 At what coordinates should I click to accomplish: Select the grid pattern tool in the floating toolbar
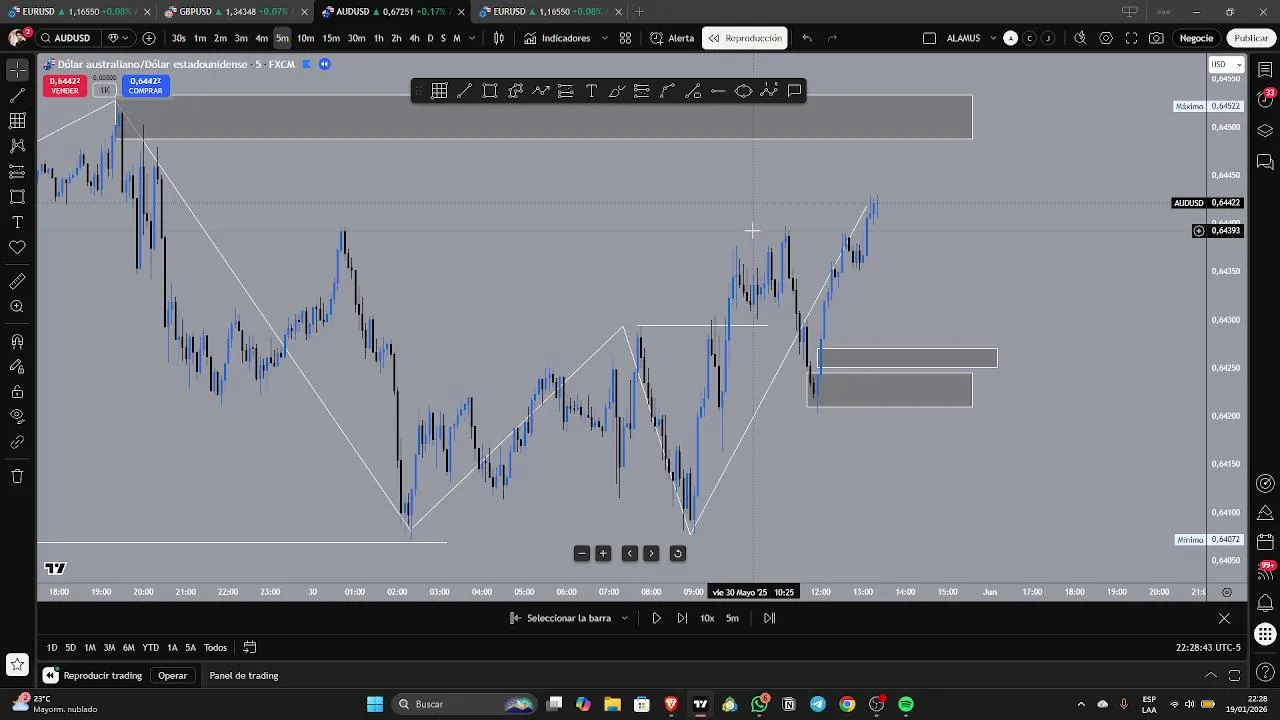tap(439, 91)
